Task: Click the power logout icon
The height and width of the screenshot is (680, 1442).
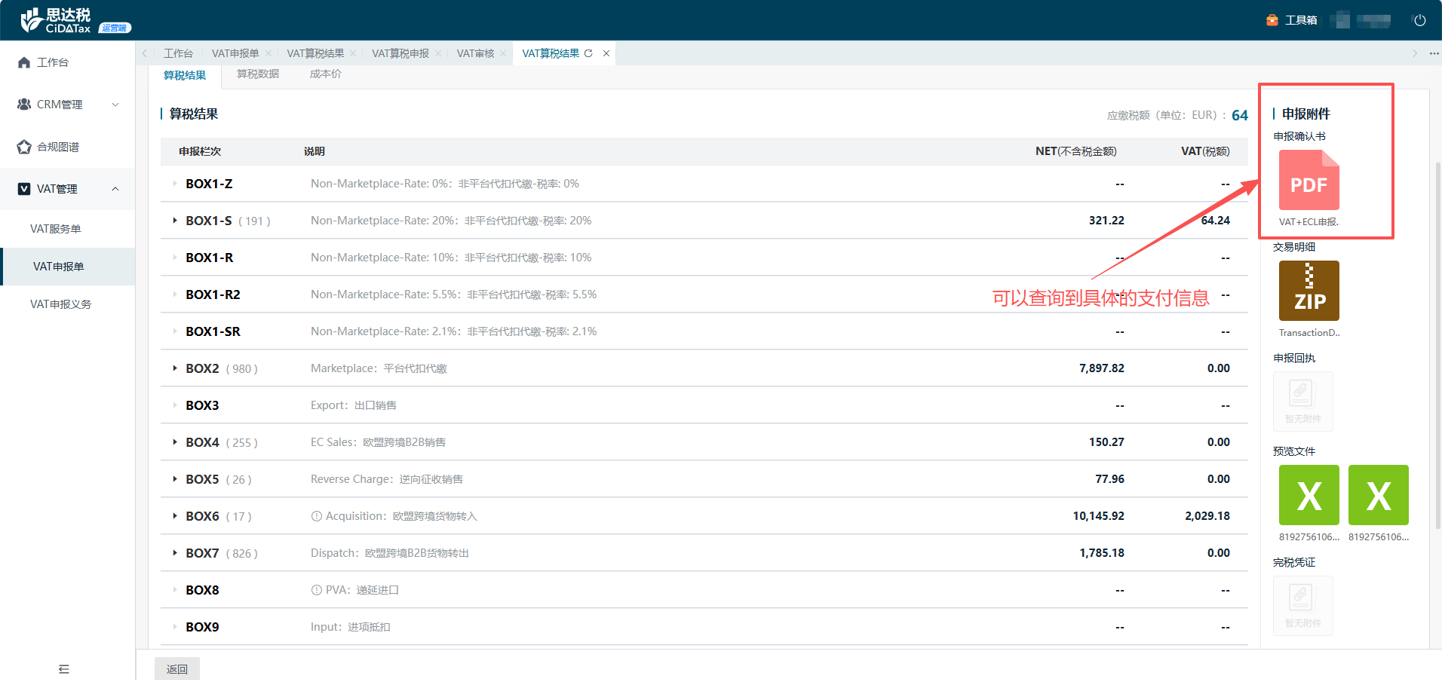Action: pyautogui.click(x=1419, y=20)
